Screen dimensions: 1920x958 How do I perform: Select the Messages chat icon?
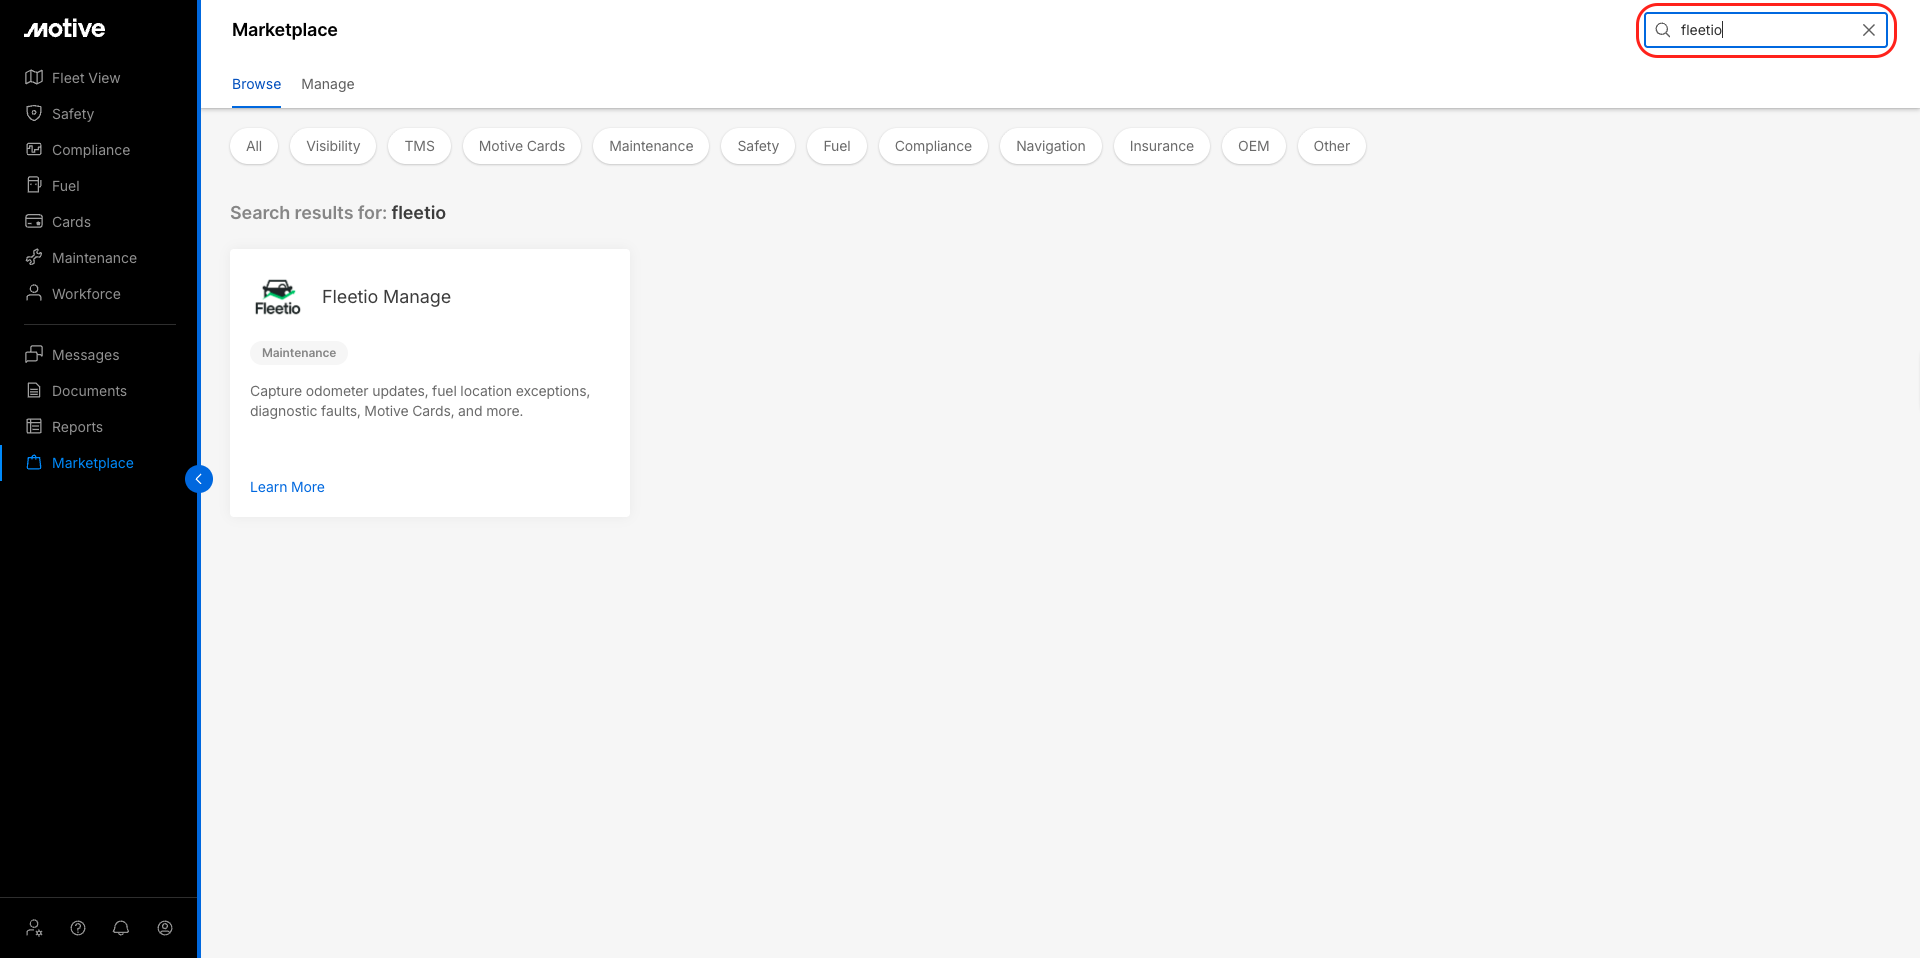(x=34, y=355)
